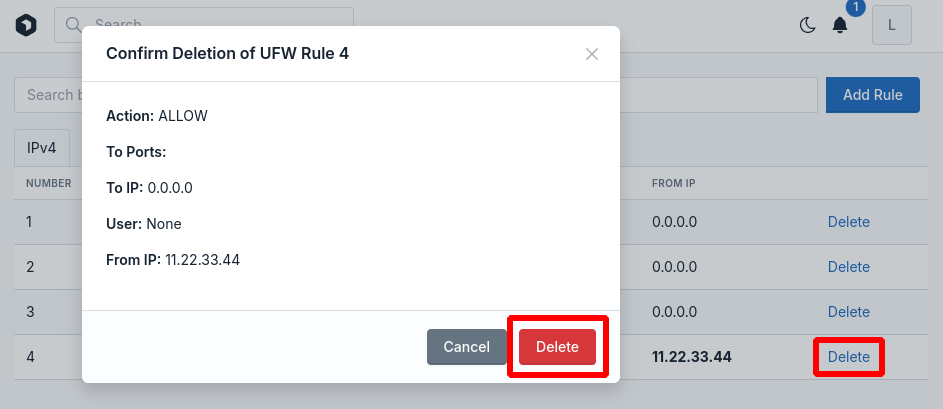Confirm deletion with the red Delete button
Image resolution: width=943 pixels, height=409 pixels.
pyautogui.click(x=558, y=347)
